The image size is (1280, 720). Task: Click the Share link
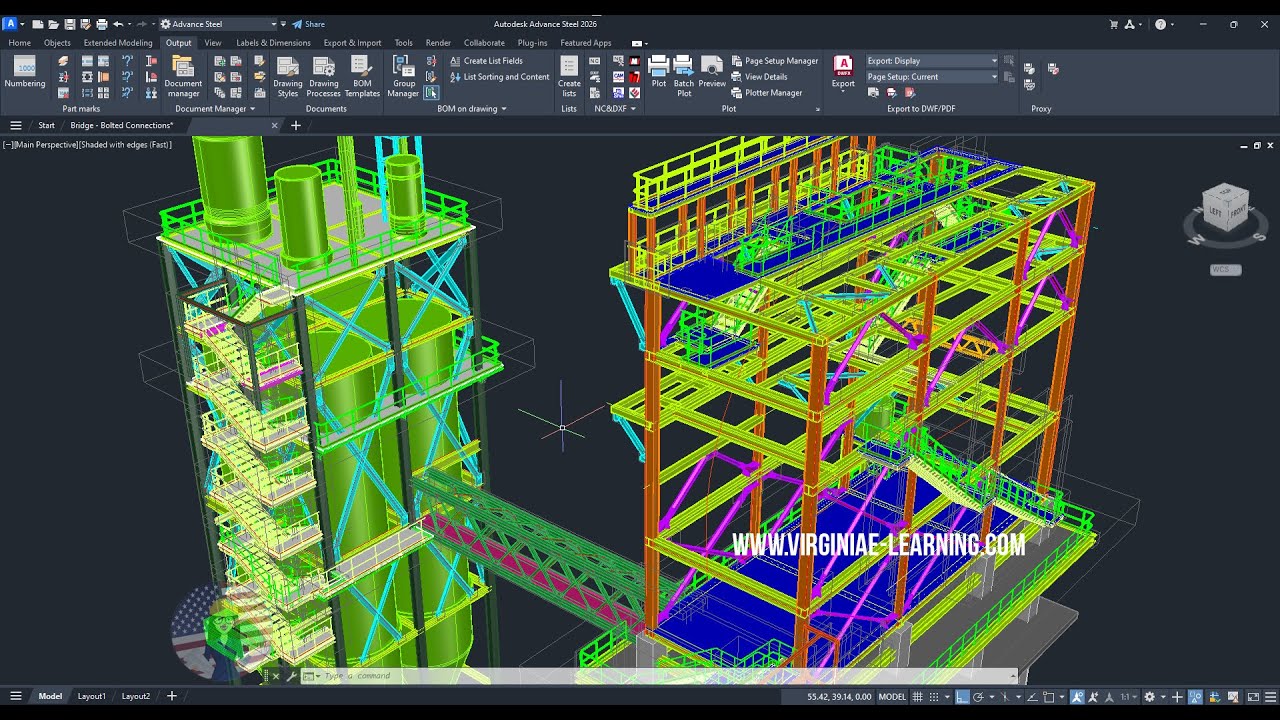click(308, 24)
